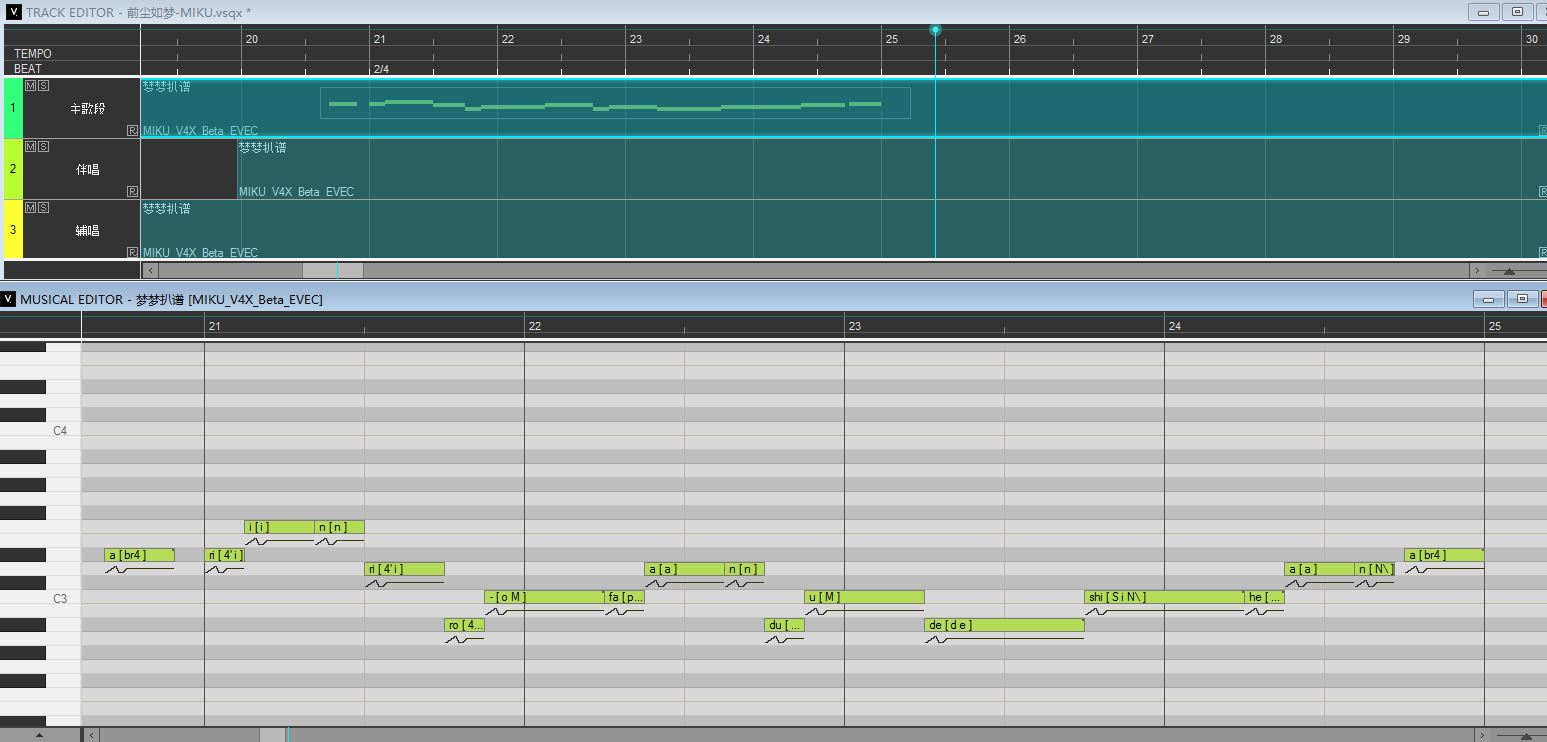Solo track 1 with the S button

tap(43, 86)
